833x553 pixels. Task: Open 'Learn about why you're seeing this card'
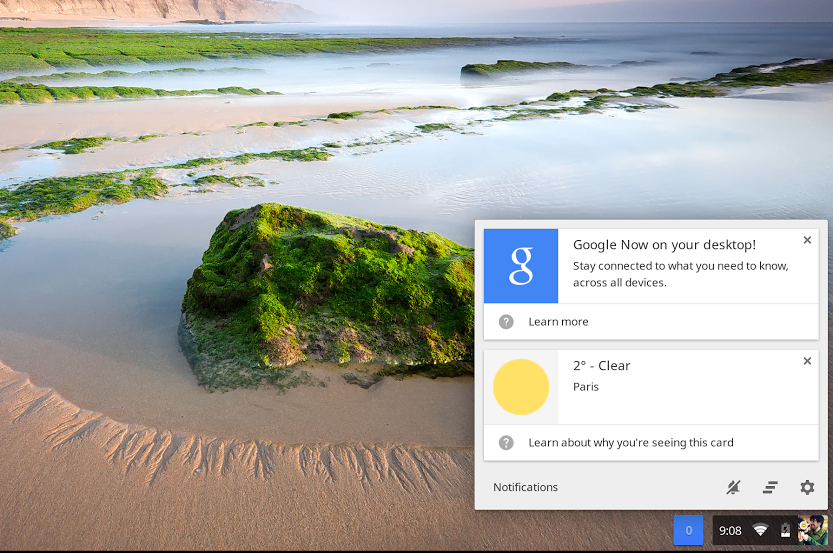point(631,443)
